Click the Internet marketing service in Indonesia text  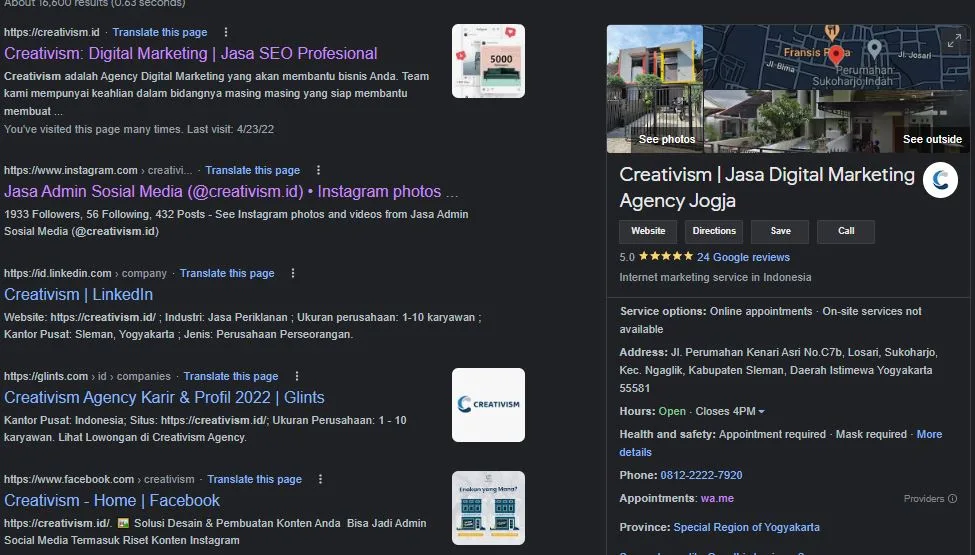click(715, 278)
